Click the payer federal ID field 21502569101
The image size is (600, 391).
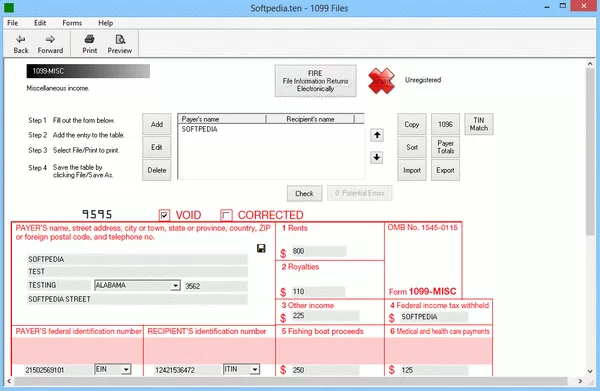(x=58, y=370)
